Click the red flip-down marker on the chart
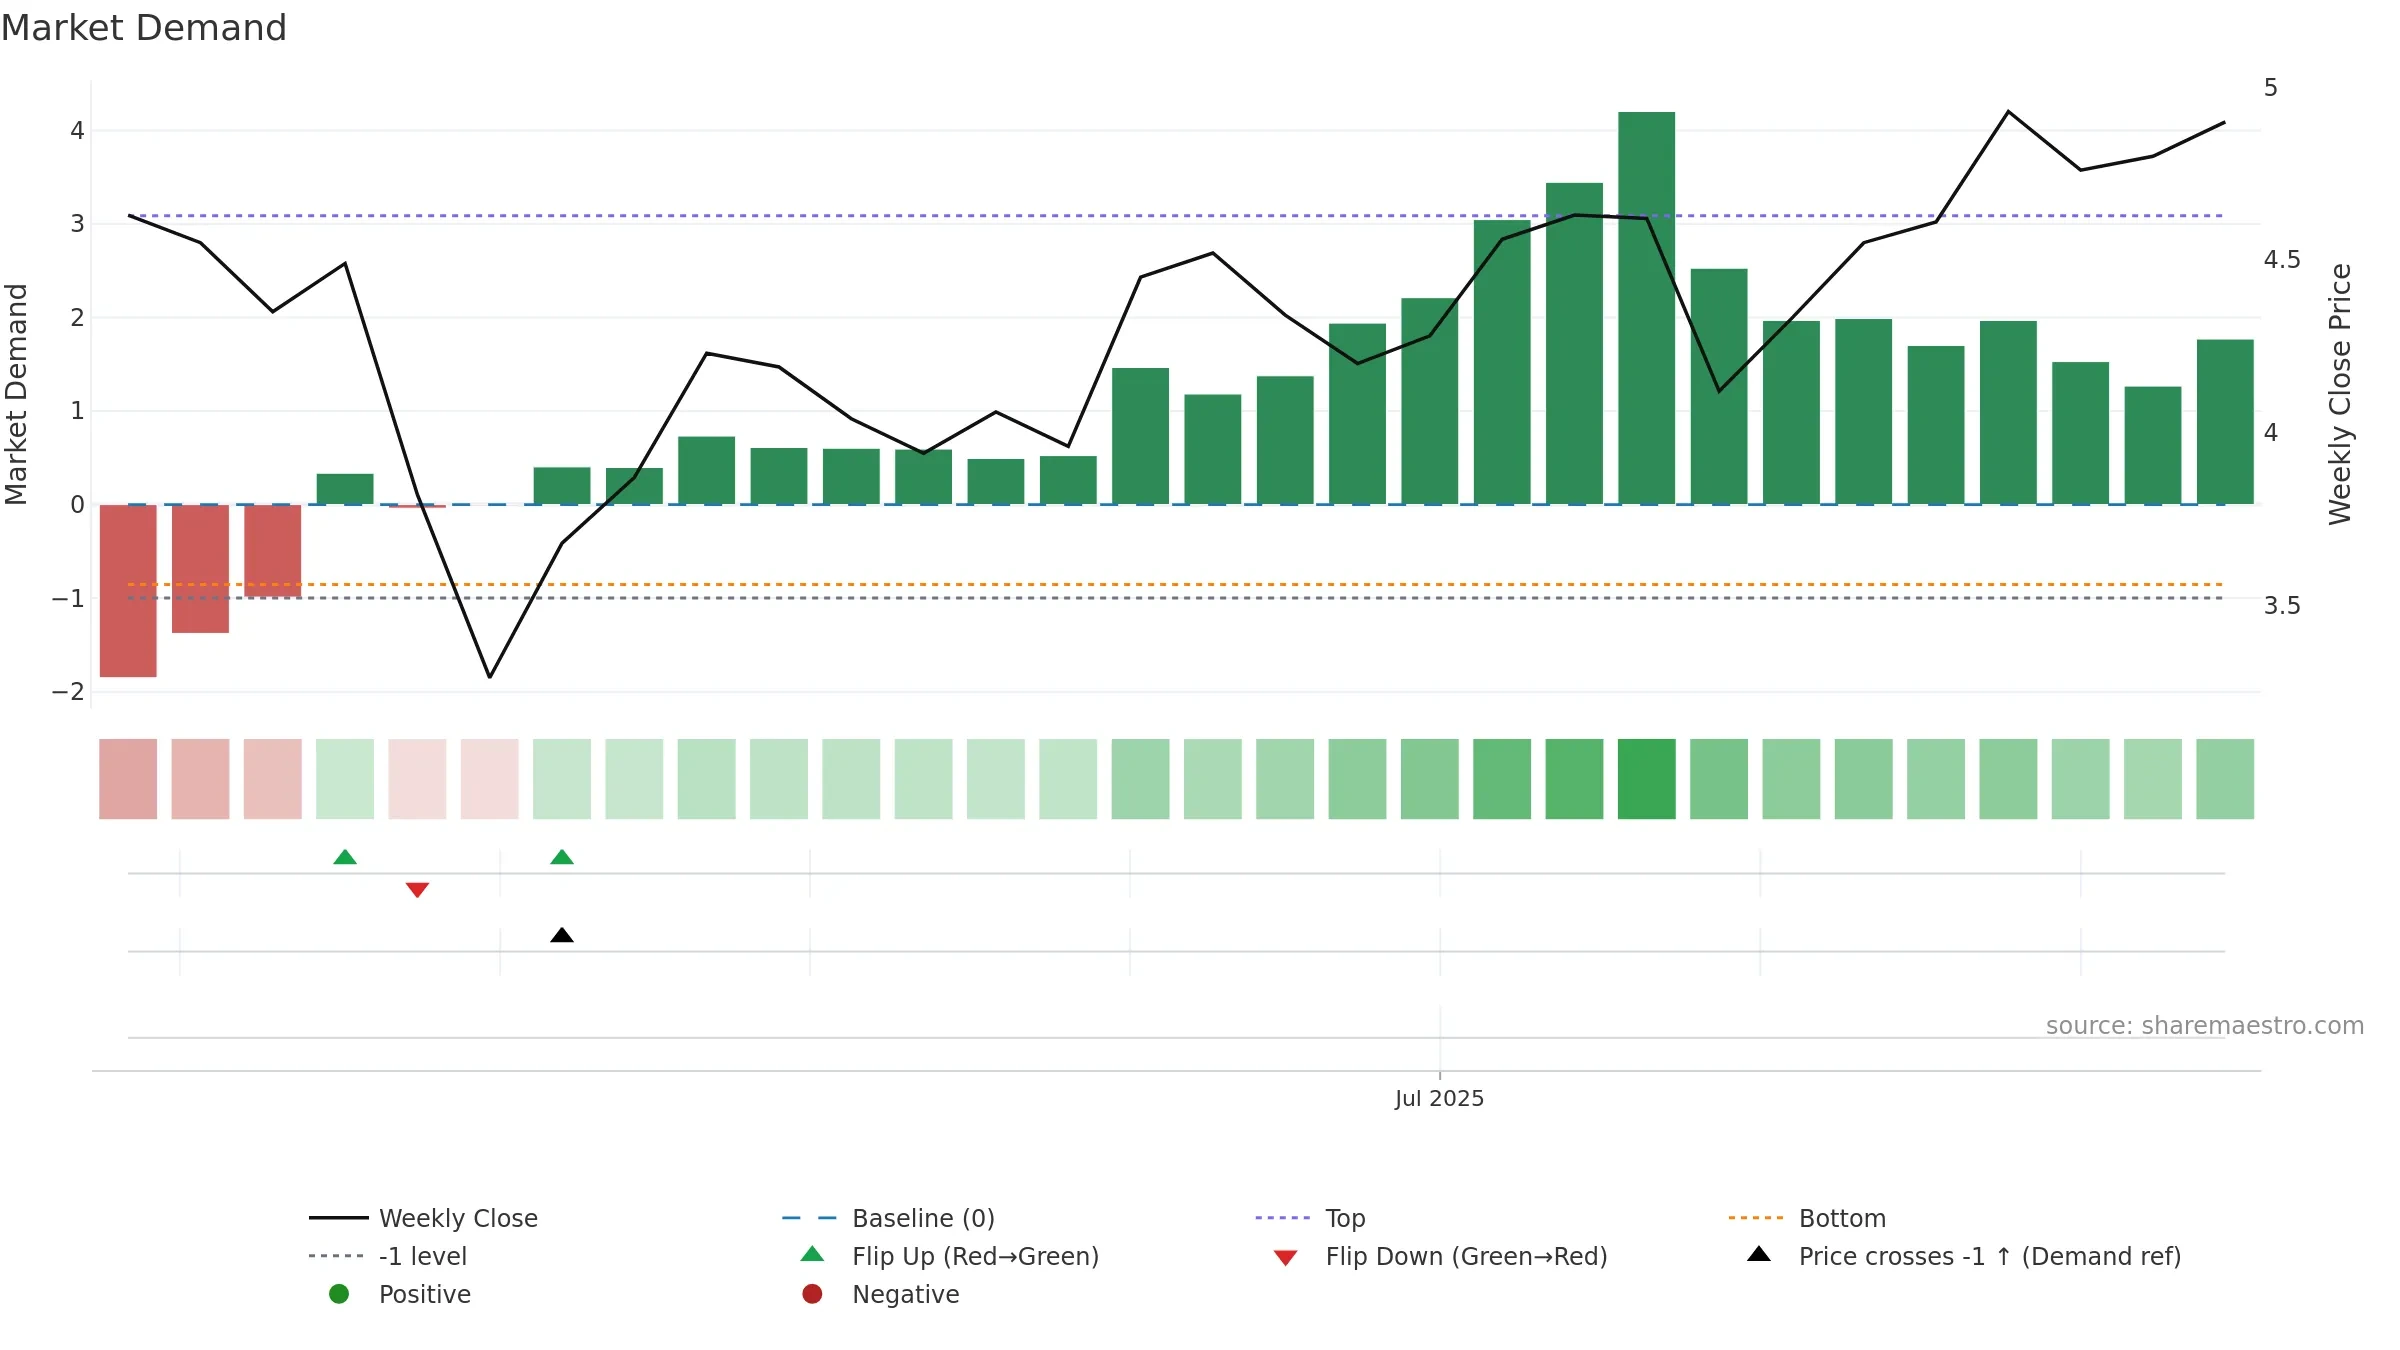 point(417,890)
